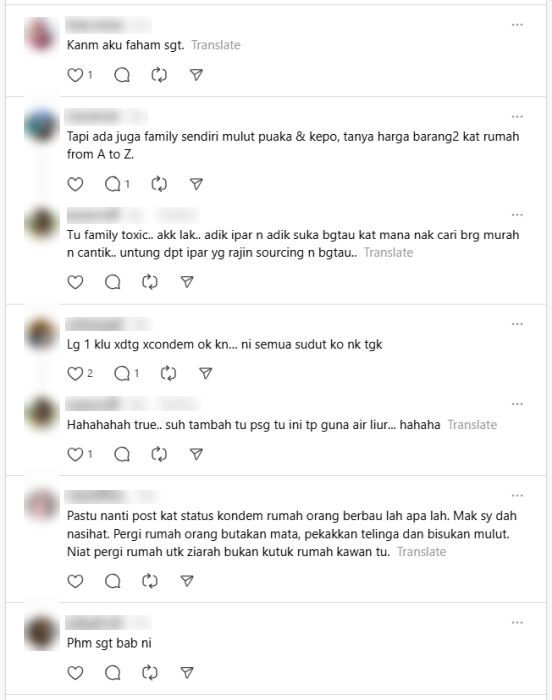This screenshot has width=552, height=700.
Task: Reply to the "Phm sgt bab ni" comment
Action: 113,673
